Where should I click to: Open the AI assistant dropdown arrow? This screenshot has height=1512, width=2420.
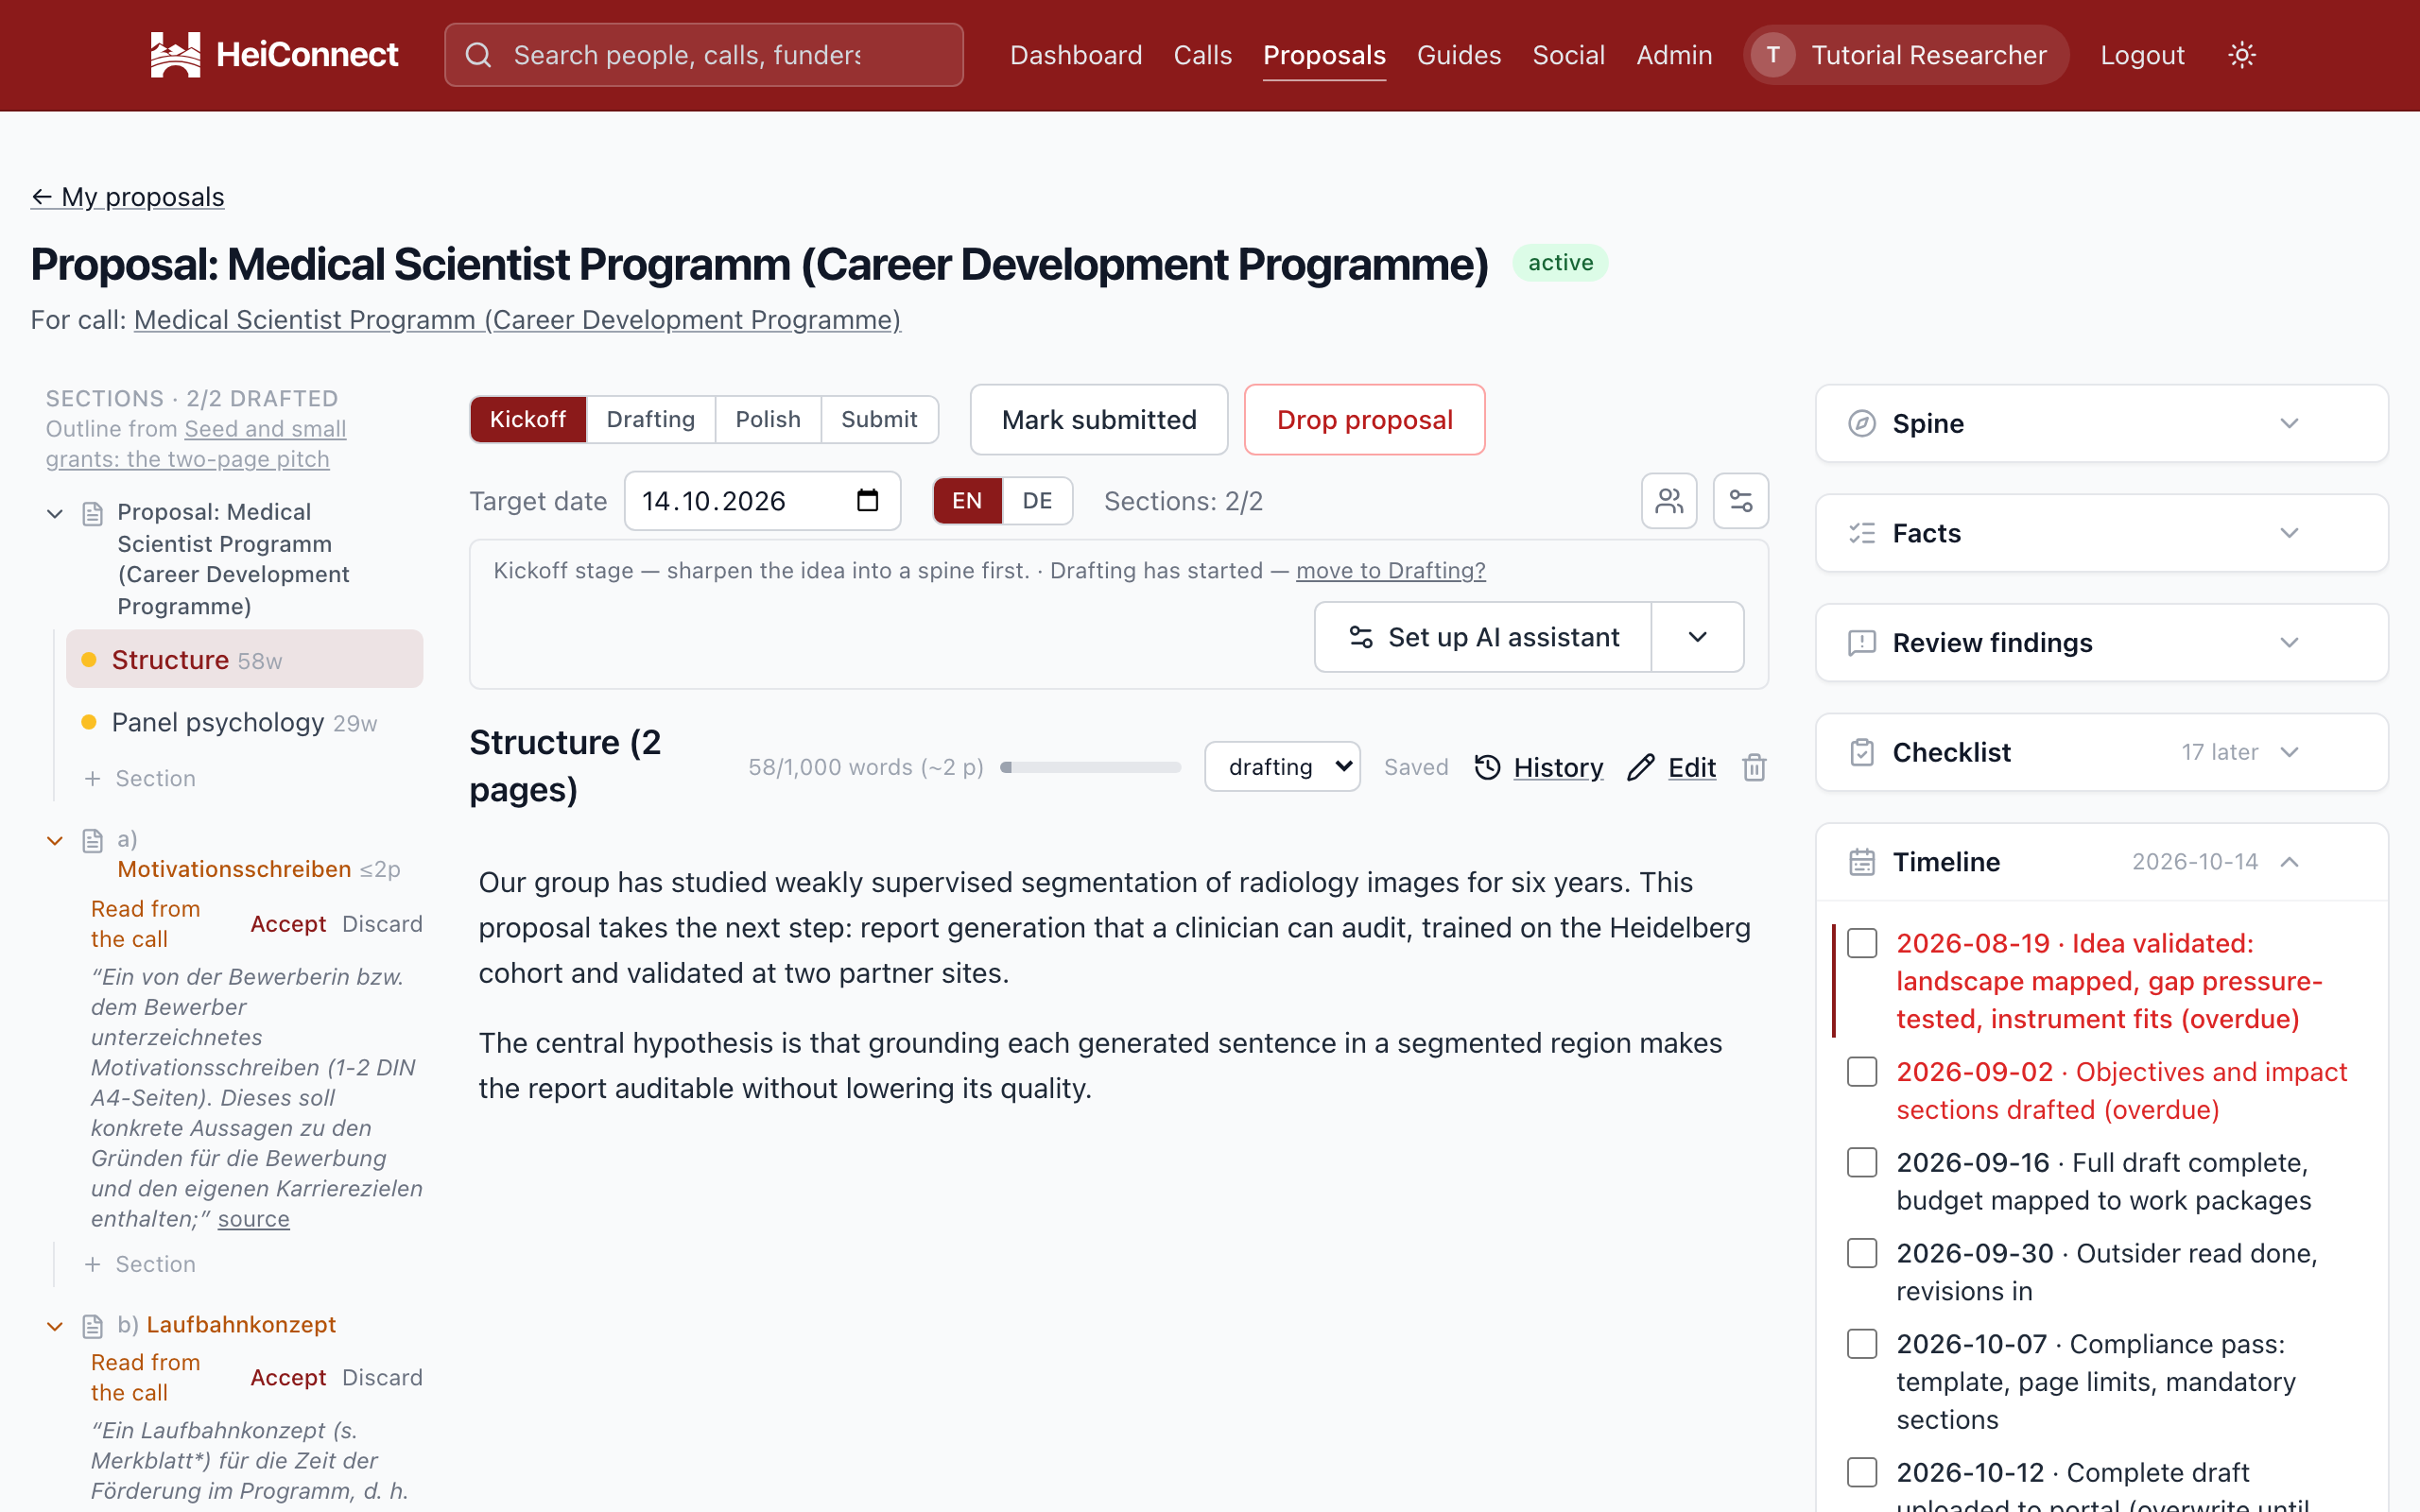click(x=1697, y=637)
